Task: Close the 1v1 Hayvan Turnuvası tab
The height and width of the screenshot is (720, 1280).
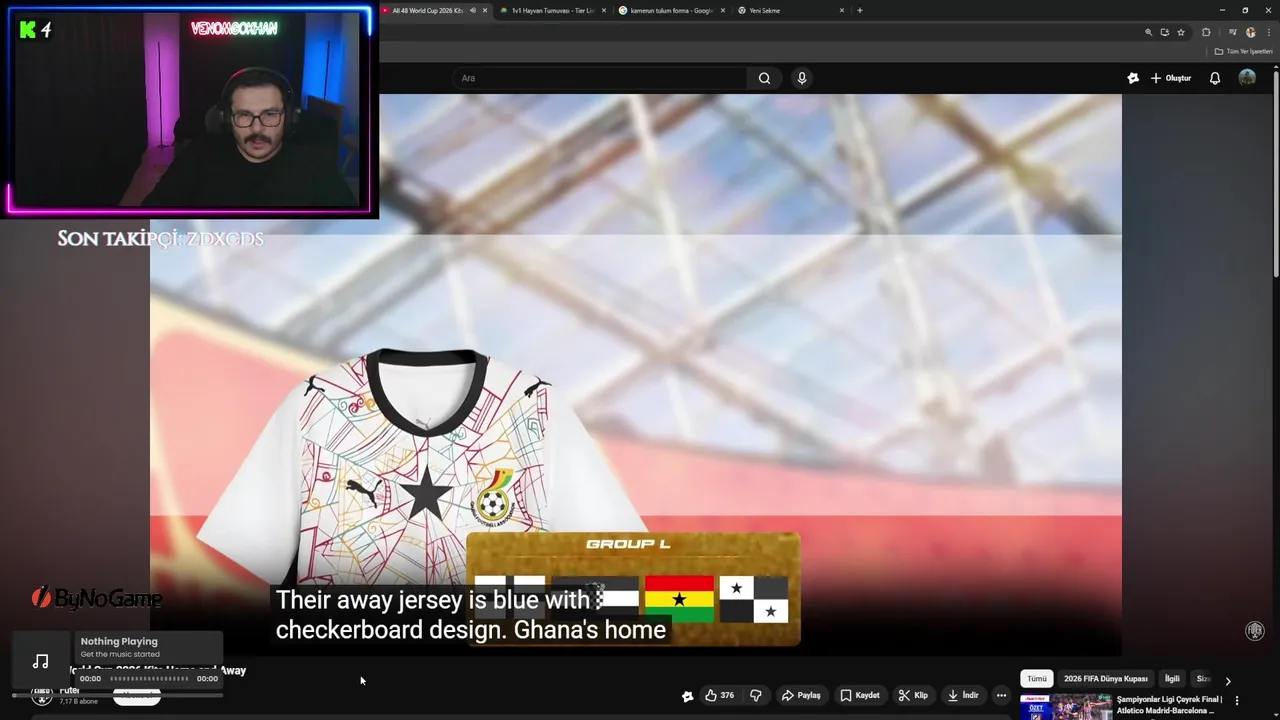Action: 604,10
